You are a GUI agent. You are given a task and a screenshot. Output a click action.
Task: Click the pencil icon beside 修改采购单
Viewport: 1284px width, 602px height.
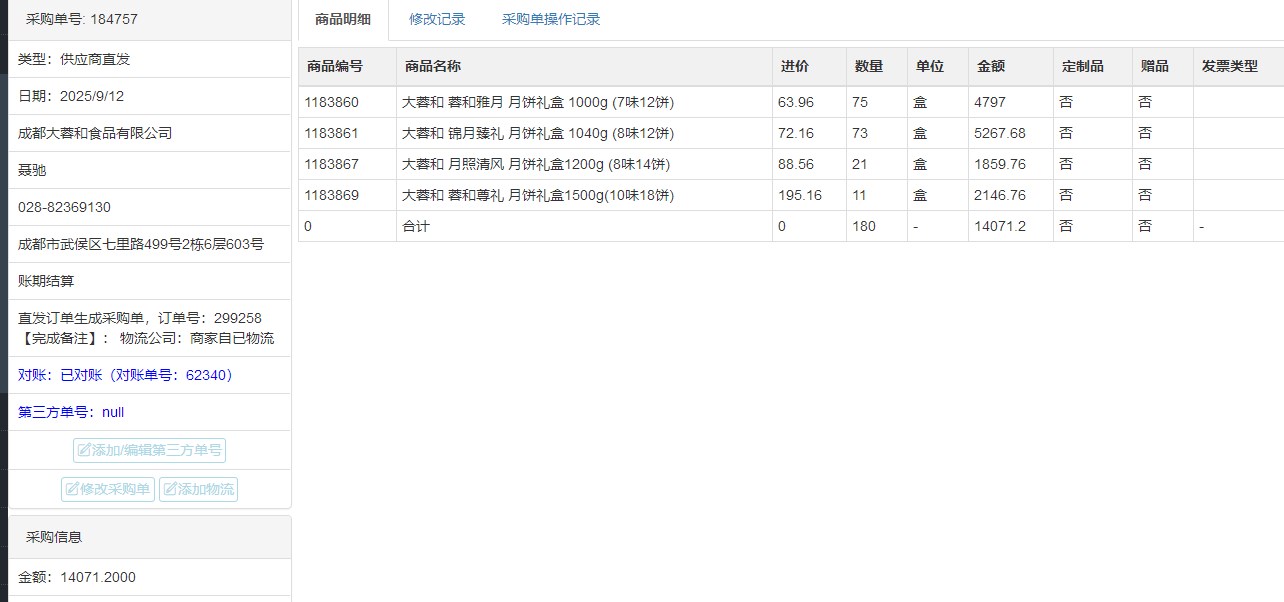[x=72, y=489]
